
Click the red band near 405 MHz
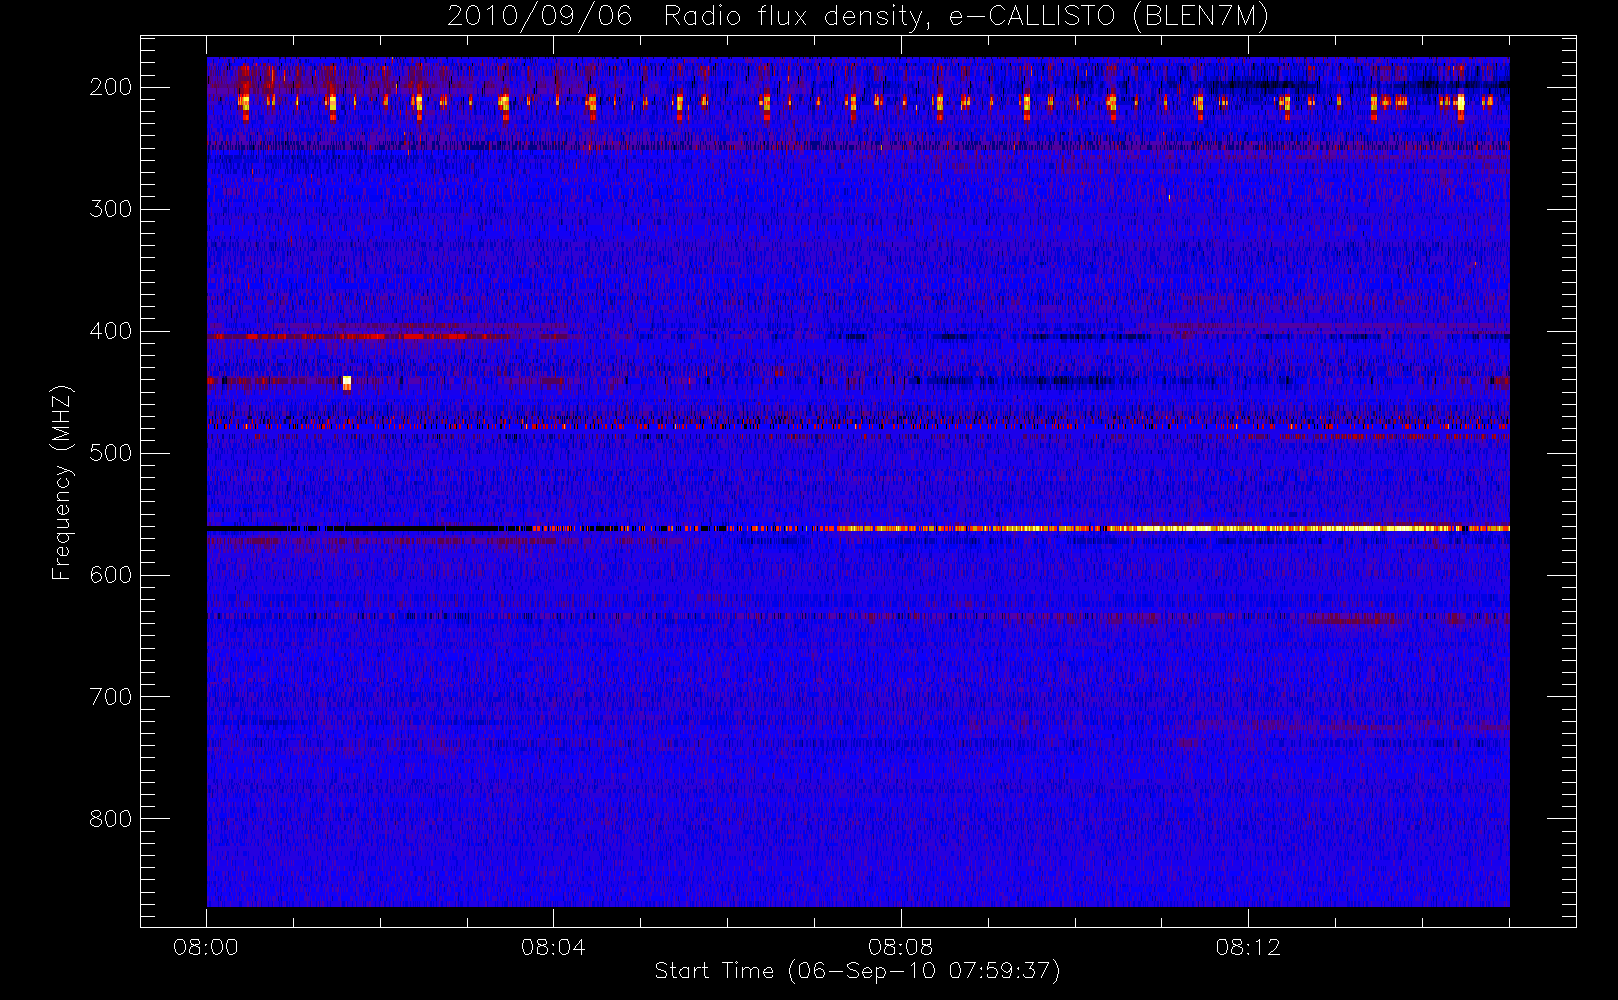click(350, 337)
